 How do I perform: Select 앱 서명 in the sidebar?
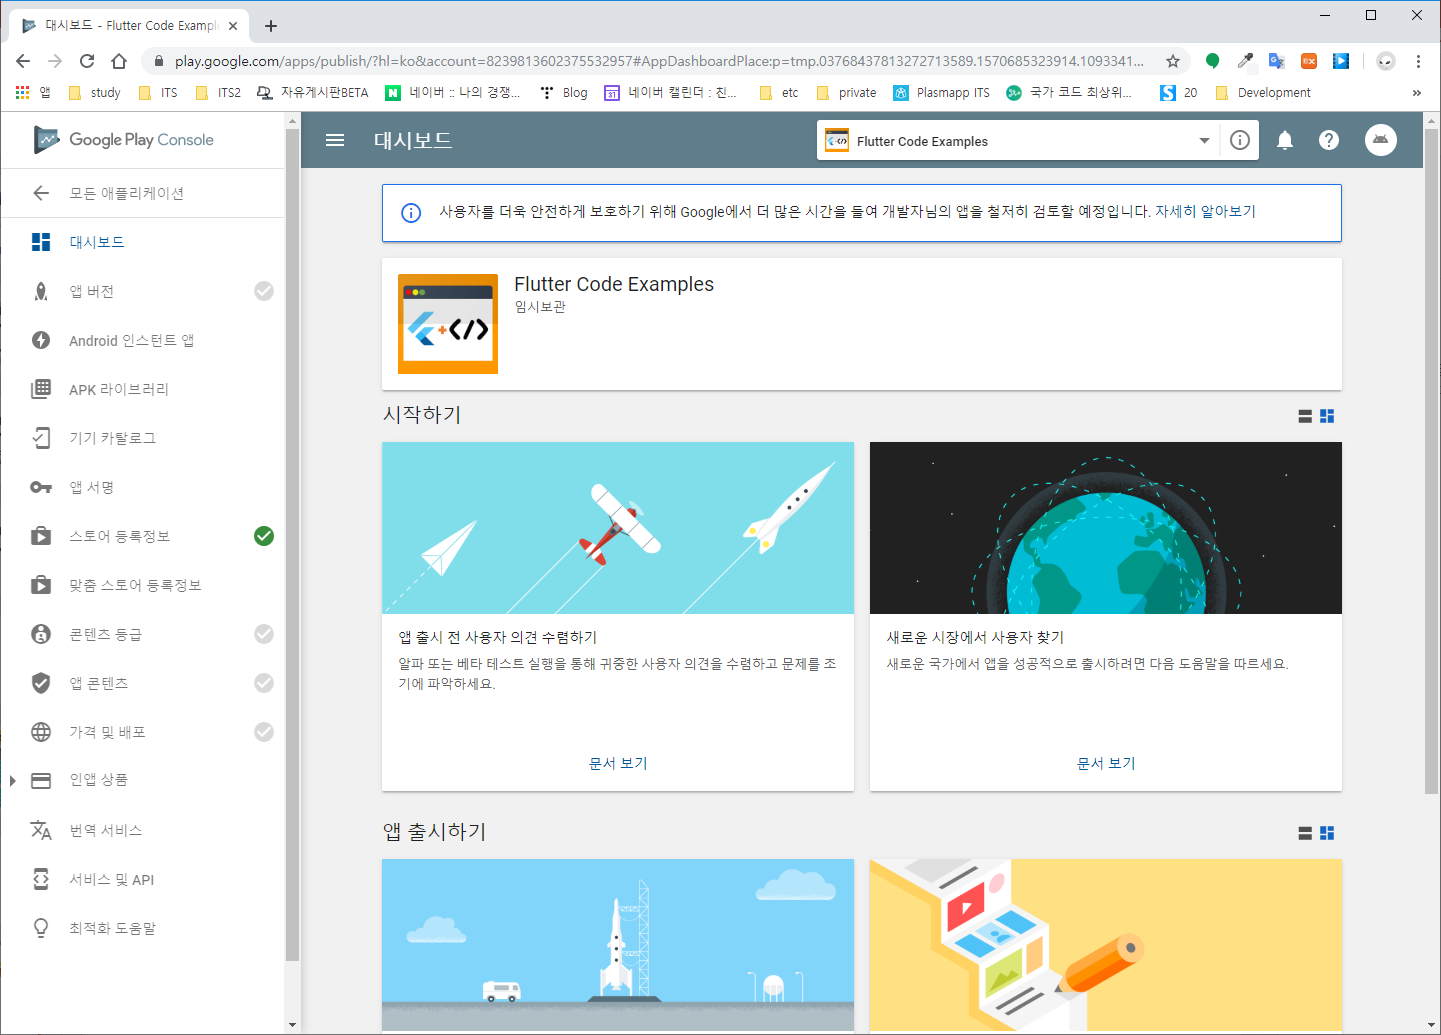pyautogui.click(x=143, y=487)
